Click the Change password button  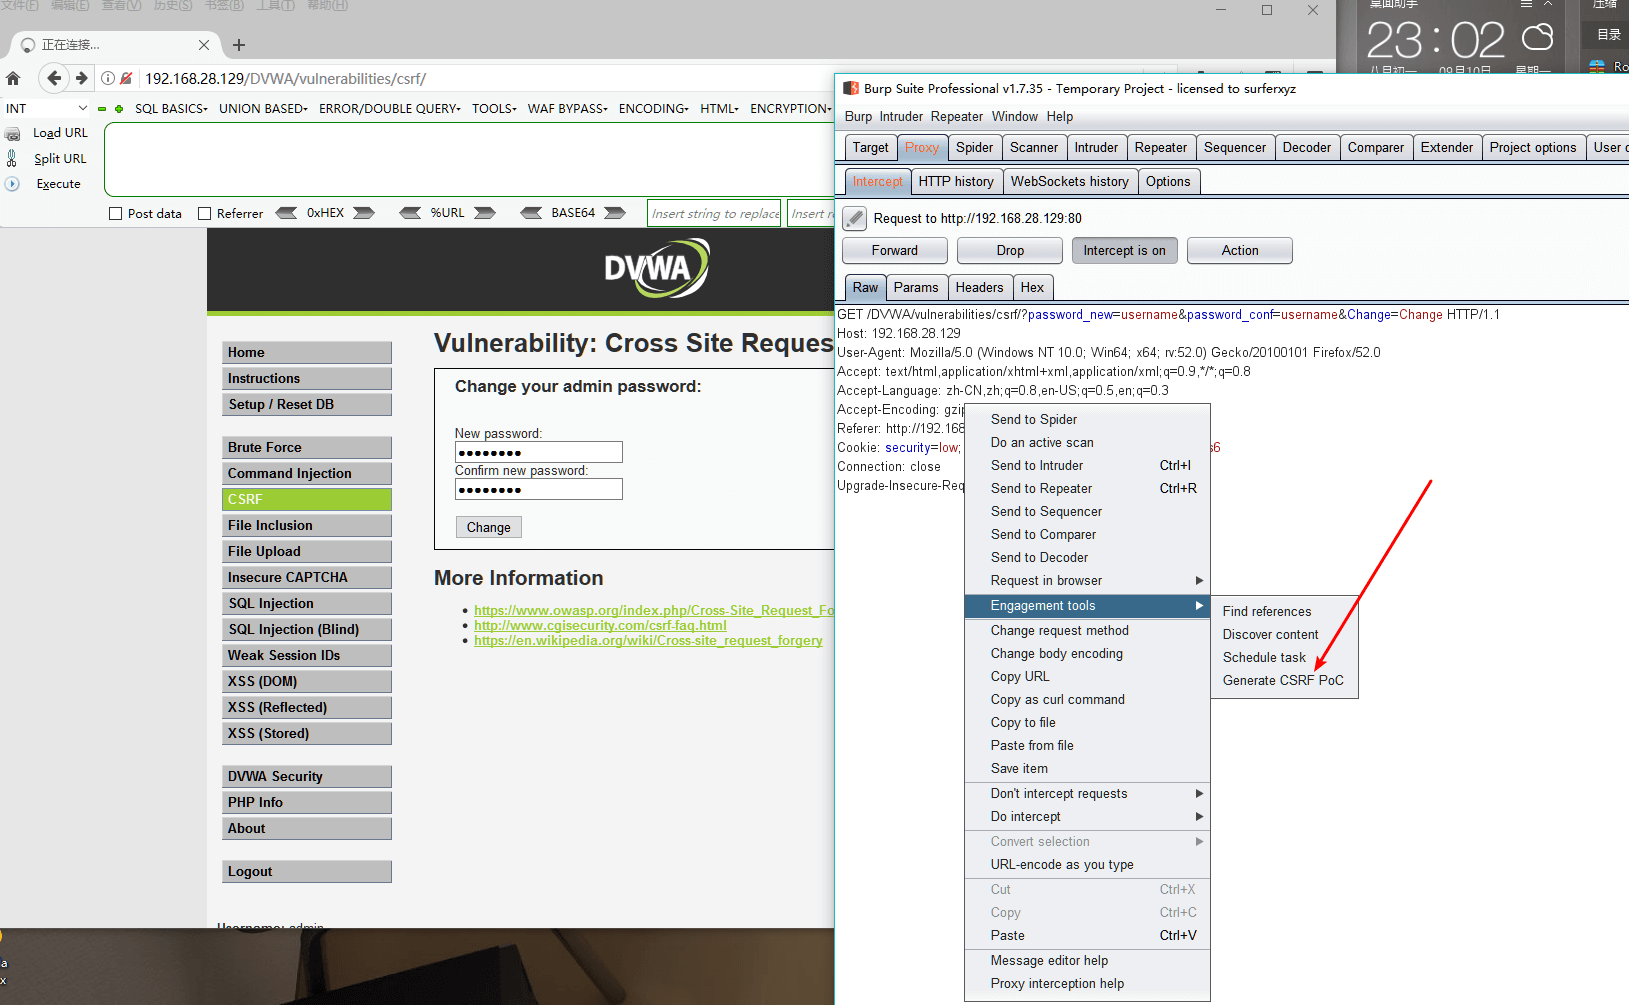point(488,527)
